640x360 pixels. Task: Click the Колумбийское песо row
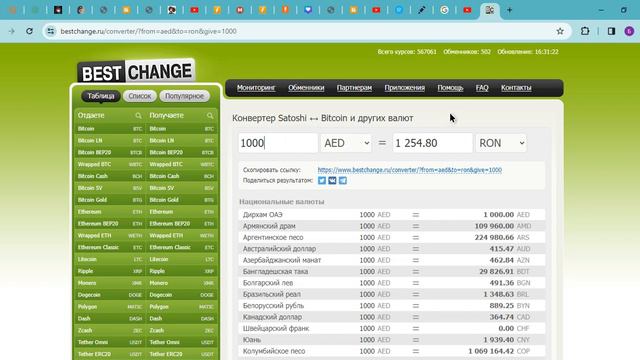coord(392,351)
